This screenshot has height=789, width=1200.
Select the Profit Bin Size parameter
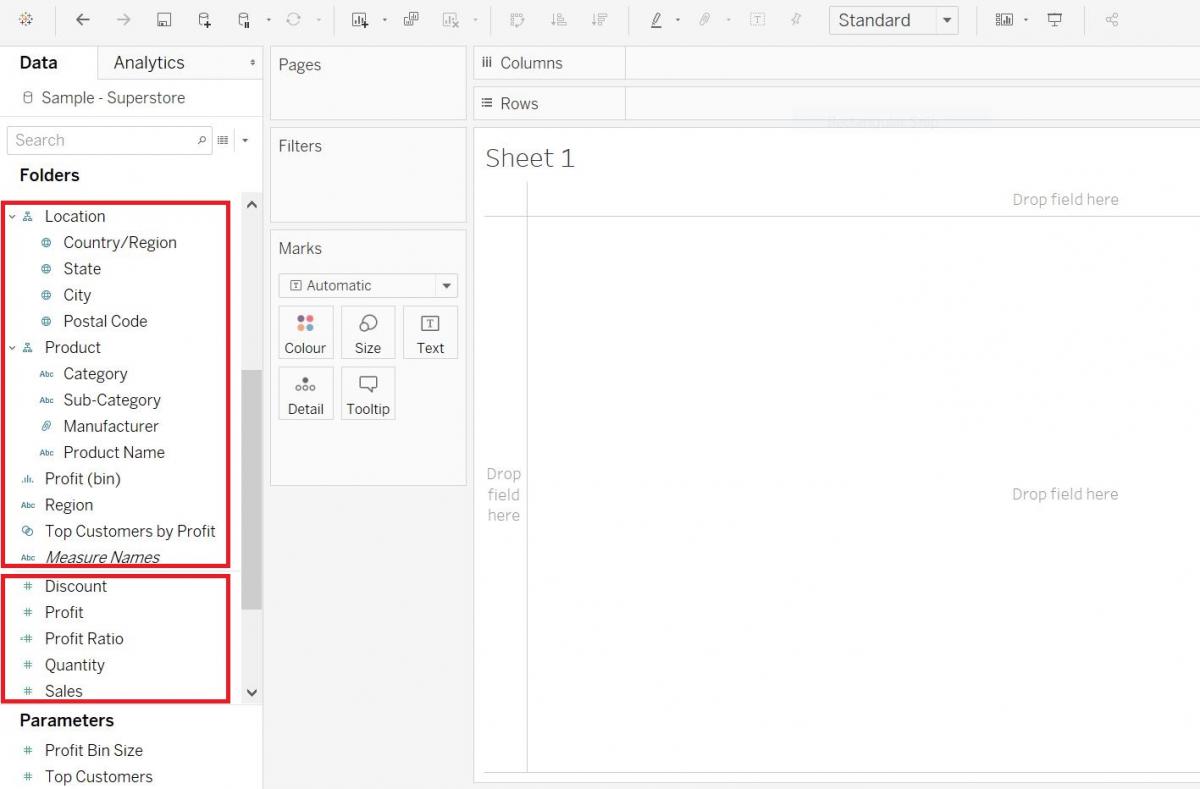pos(93,750)
